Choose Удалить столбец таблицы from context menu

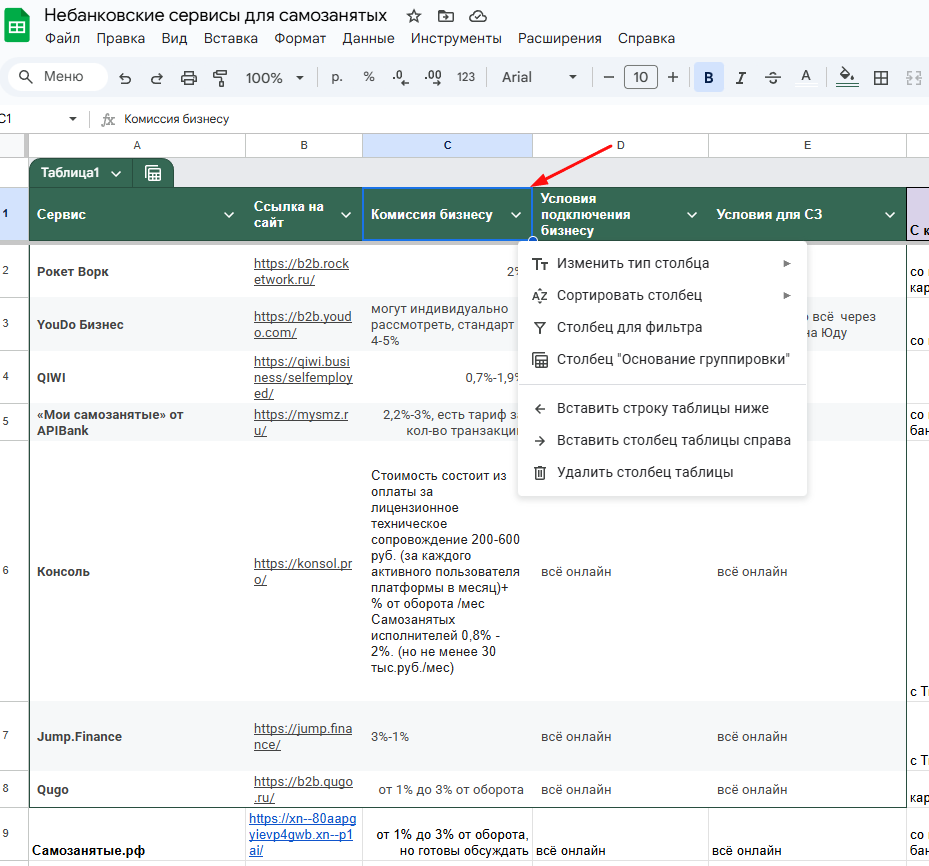pyautogui.click(x=645, y=472)
